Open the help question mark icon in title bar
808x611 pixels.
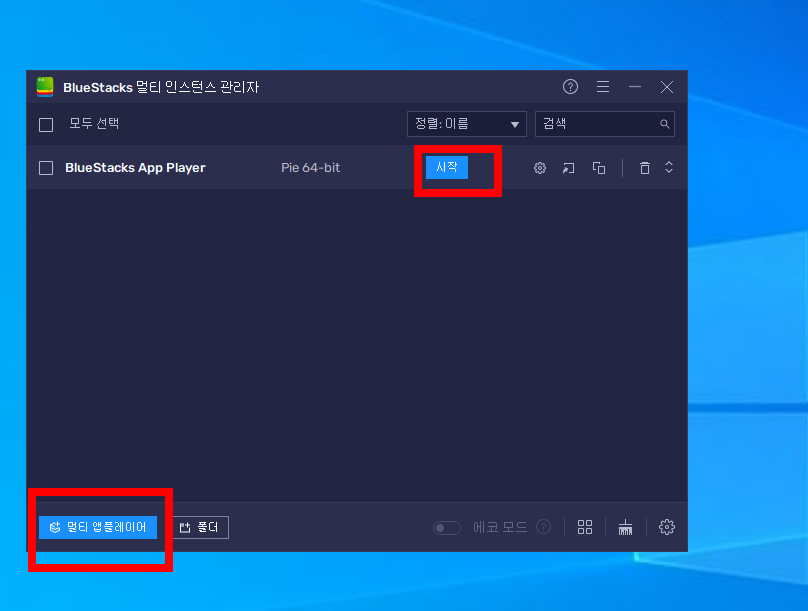tap(570, 87)
